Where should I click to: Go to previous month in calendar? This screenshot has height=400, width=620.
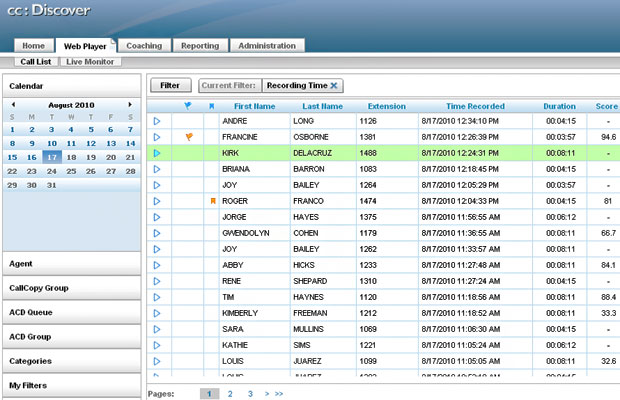point(13,105)
